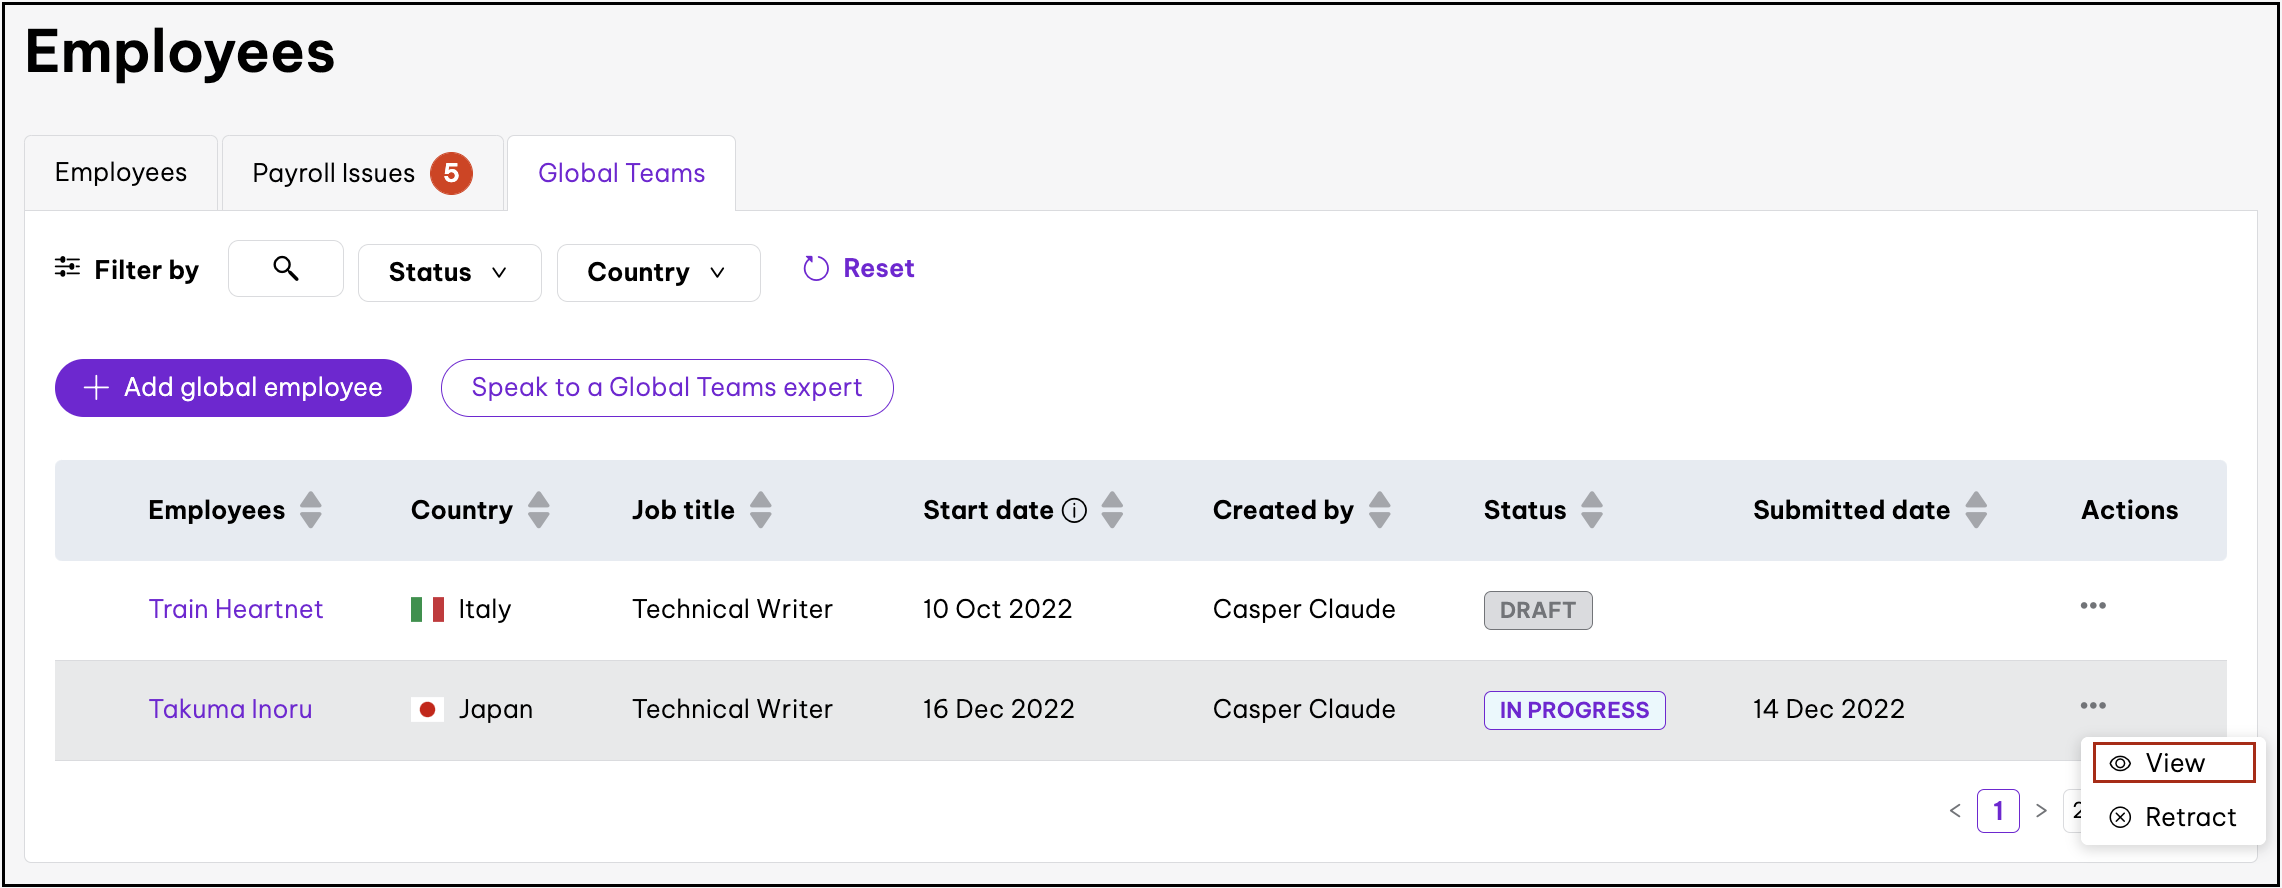The width and height of the screenshot is (2282, 888).
Task: Click Add global employee button
Action: coord(233,388)
